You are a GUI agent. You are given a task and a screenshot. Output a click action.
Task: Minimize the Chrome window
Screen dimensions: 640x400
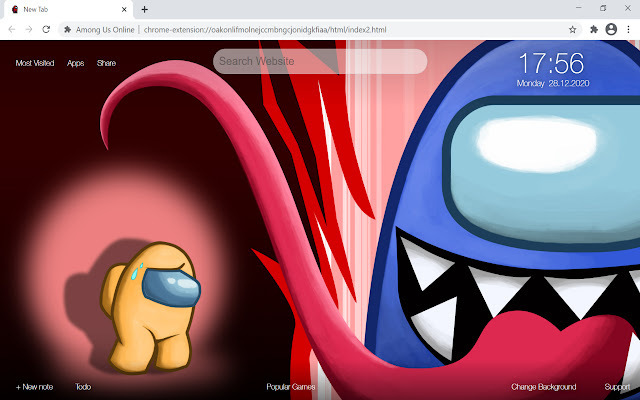579,8
